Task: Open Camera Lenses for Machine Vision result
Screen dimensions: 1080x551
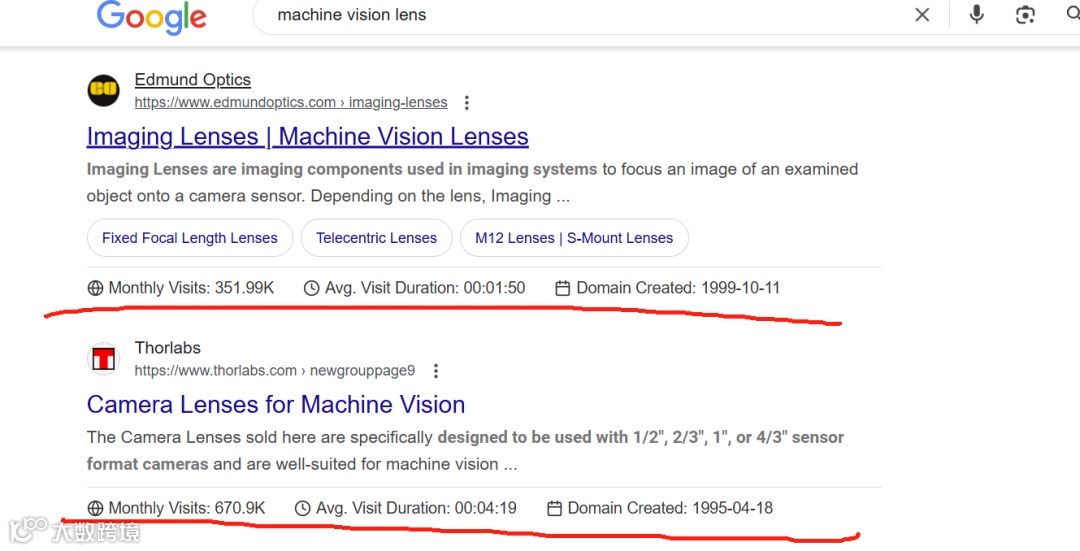Action: click(x=276, y=404)
